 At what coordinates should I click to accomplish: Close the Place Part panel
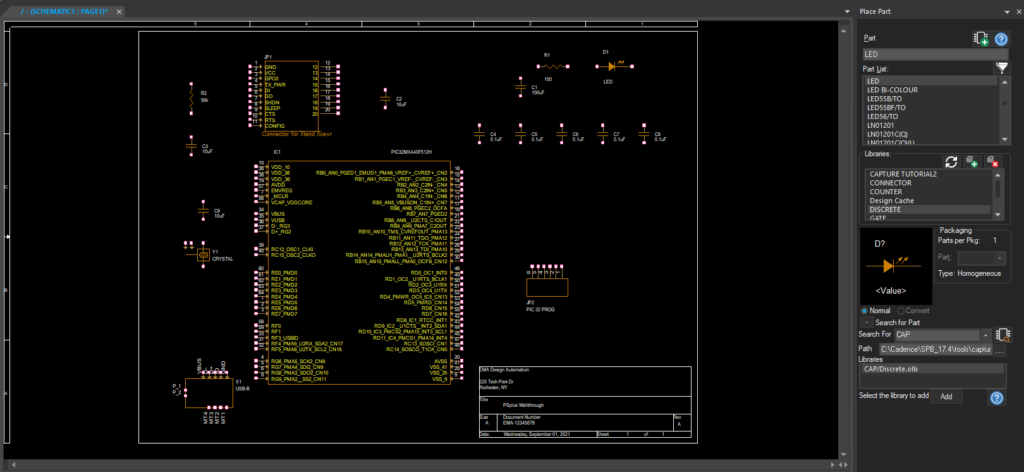[1017, 12]
